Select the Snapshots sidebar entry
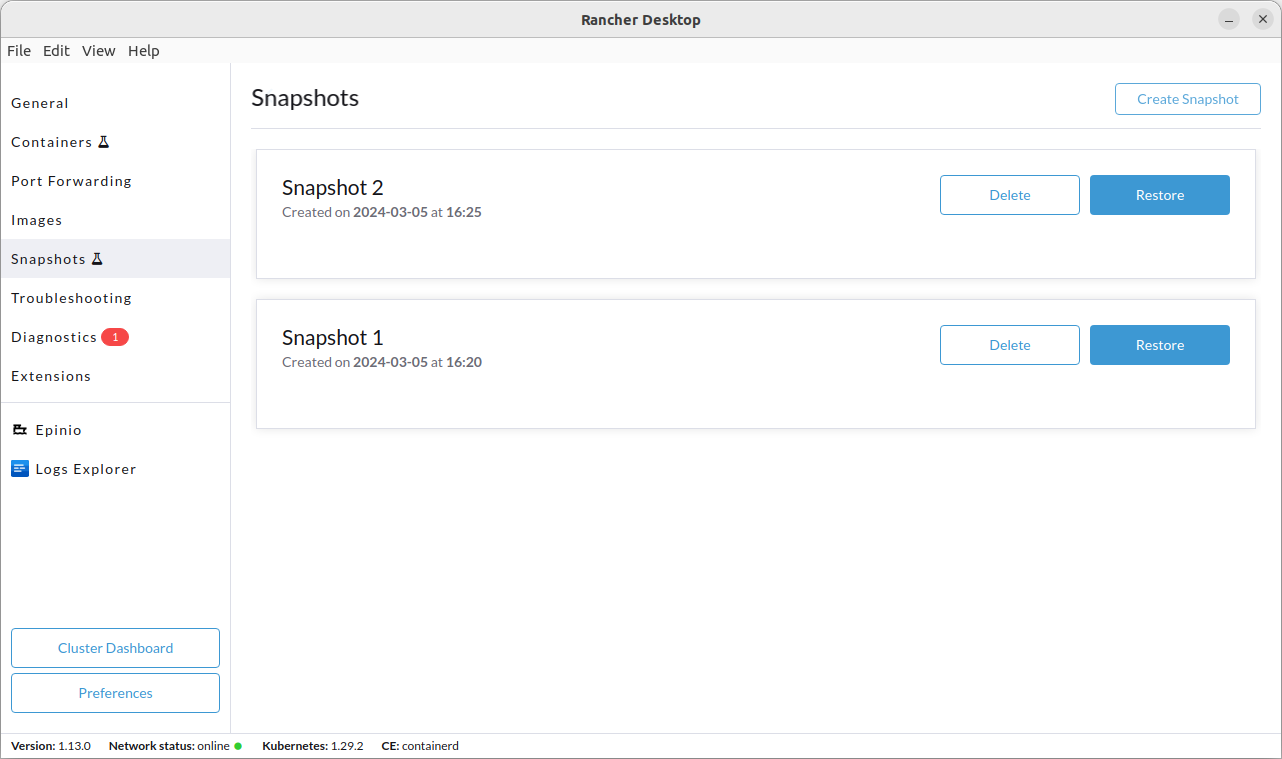1282x759 pixels. 115,259
